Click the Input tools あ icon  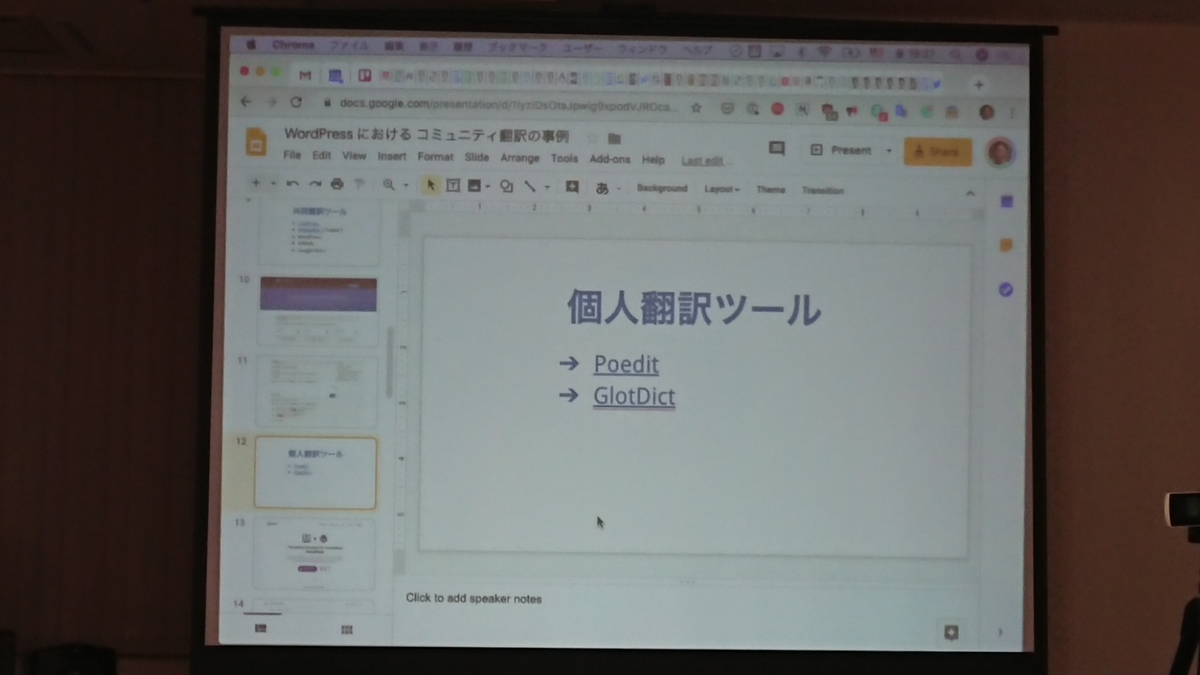click(x=602, y=187)
